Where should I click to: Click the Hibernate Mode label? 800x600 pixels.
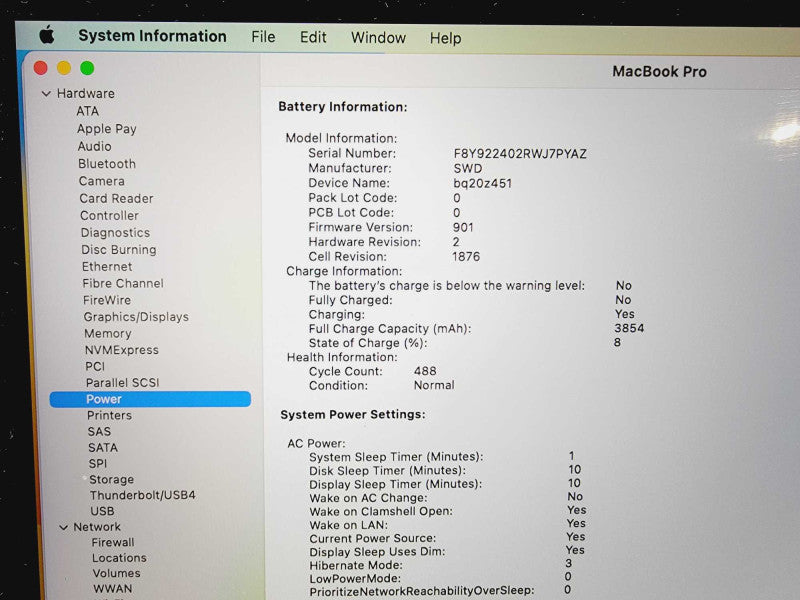coord(356,565)
